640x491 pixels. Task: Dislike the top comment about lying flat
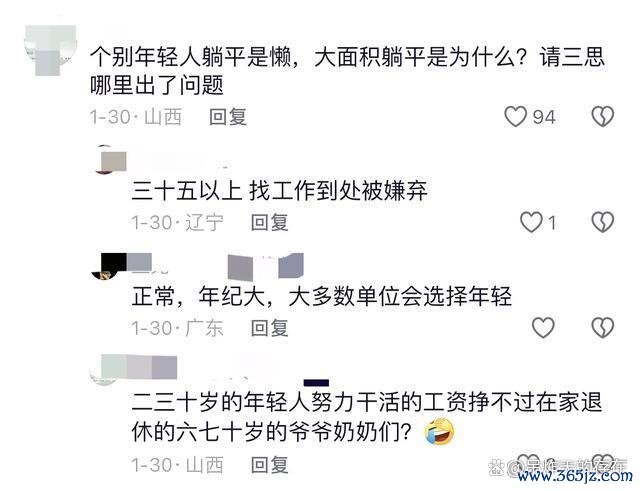tap(603, 117)
